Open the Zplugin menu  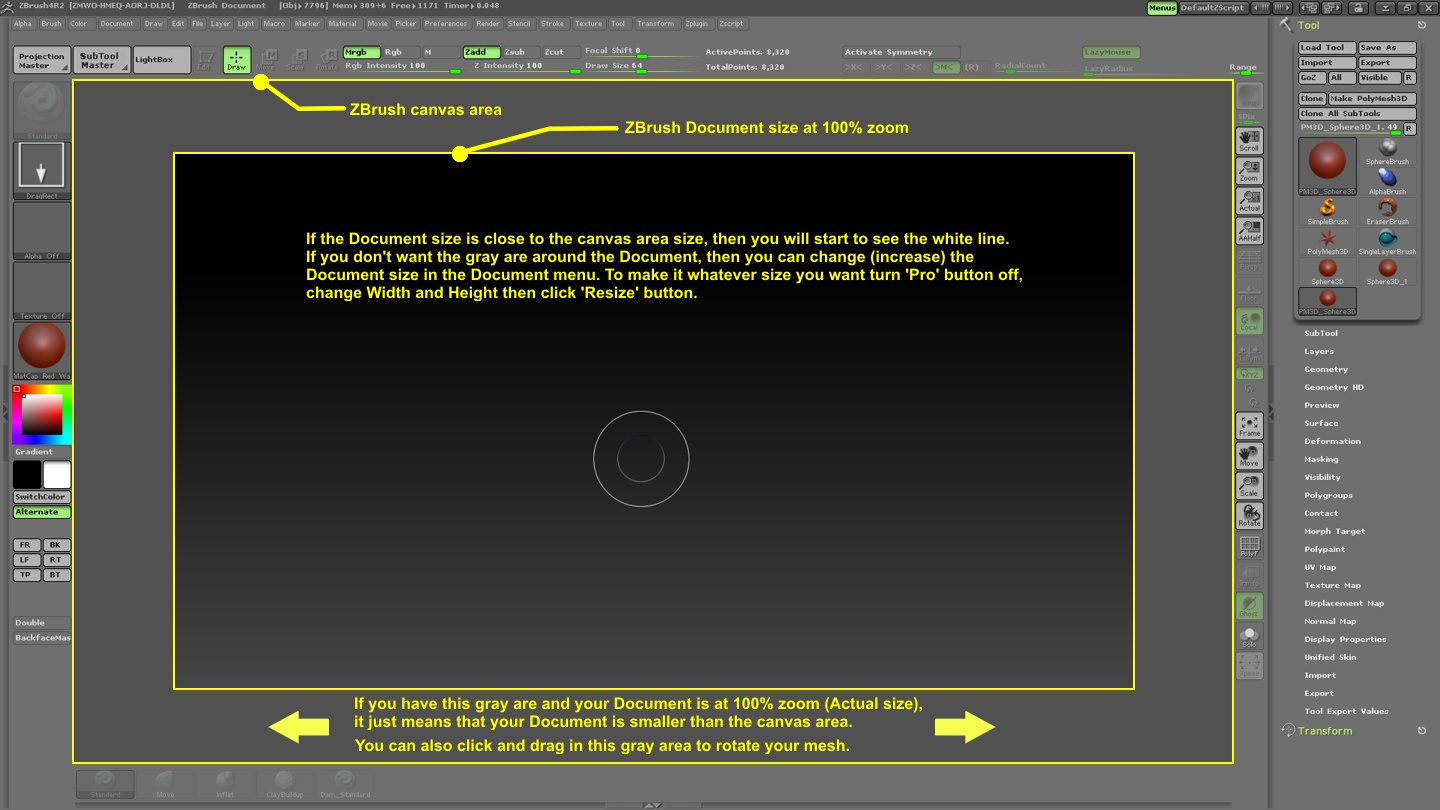click(696, 23)
